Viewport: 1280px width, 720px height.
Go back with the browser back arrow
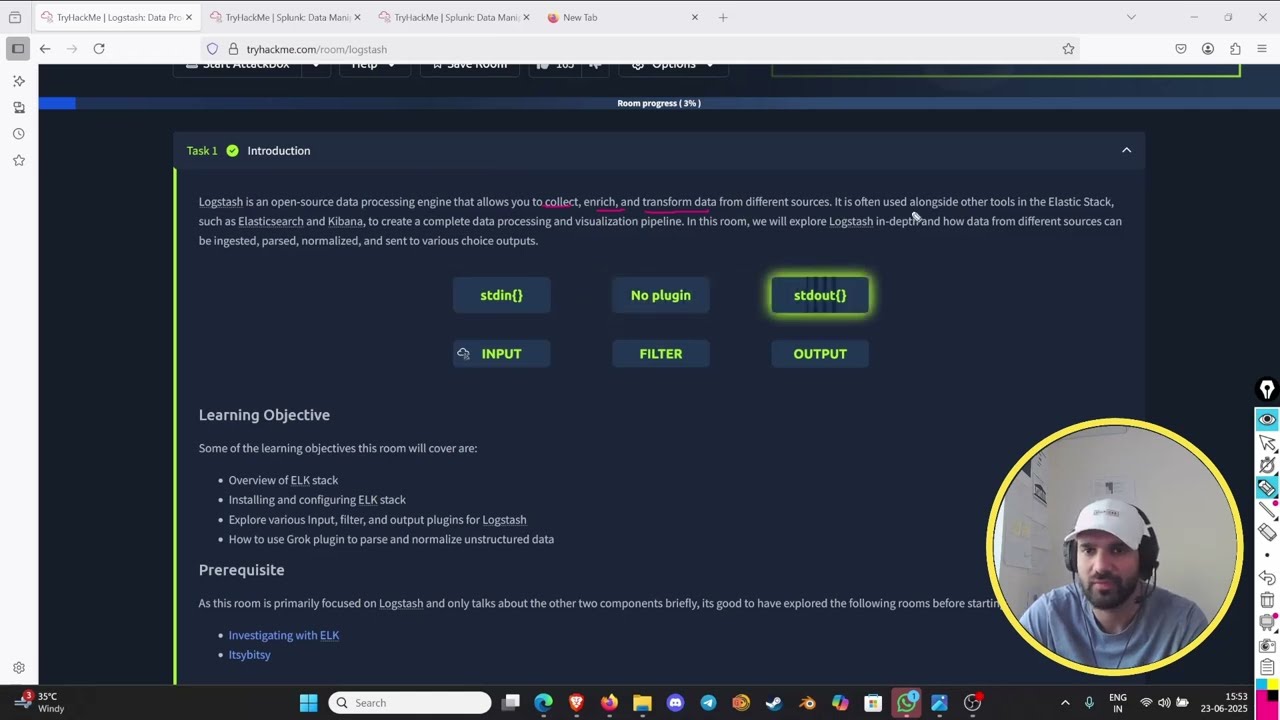click(x=45, y=48)
